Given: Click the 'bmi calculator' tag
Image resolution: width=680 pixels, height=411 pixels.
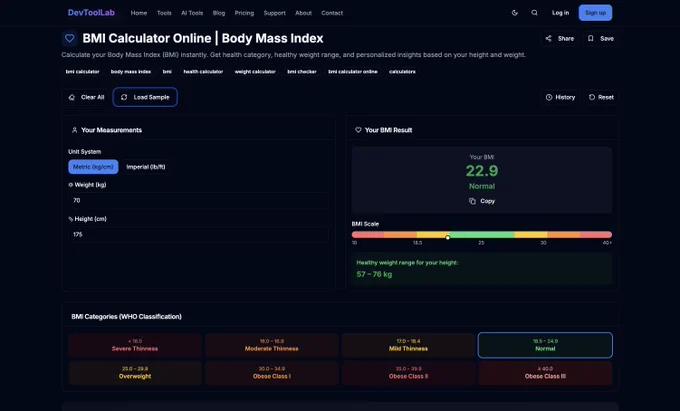Looking at the screenshot, I should click(x=82, y=72).
